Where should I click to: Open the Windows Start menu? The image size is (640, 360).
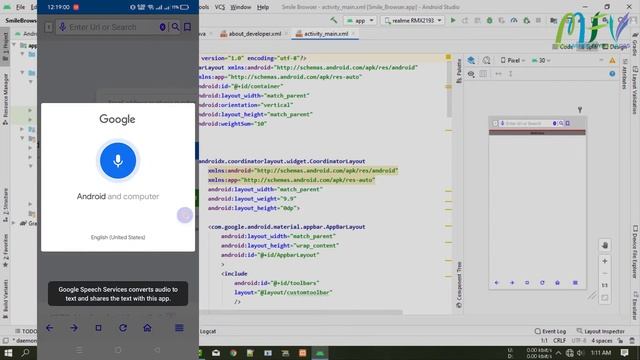click(x=8, y=353)
